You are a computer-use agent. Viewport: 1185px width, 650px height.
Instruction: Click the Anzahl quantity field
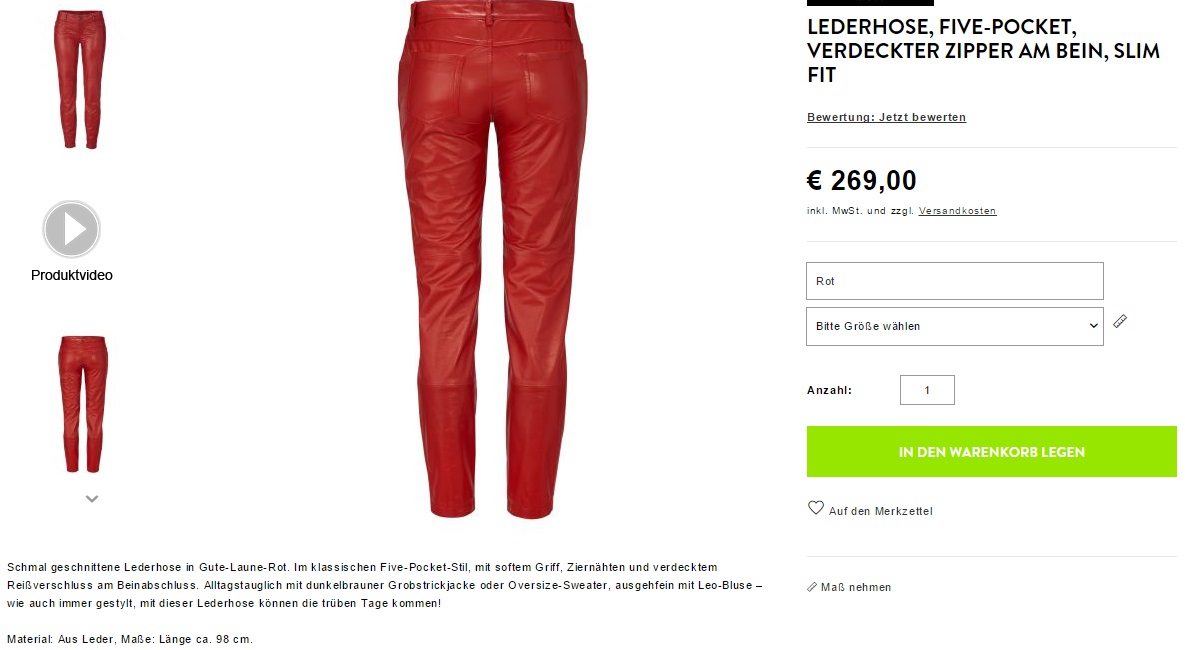coord(927,390)
